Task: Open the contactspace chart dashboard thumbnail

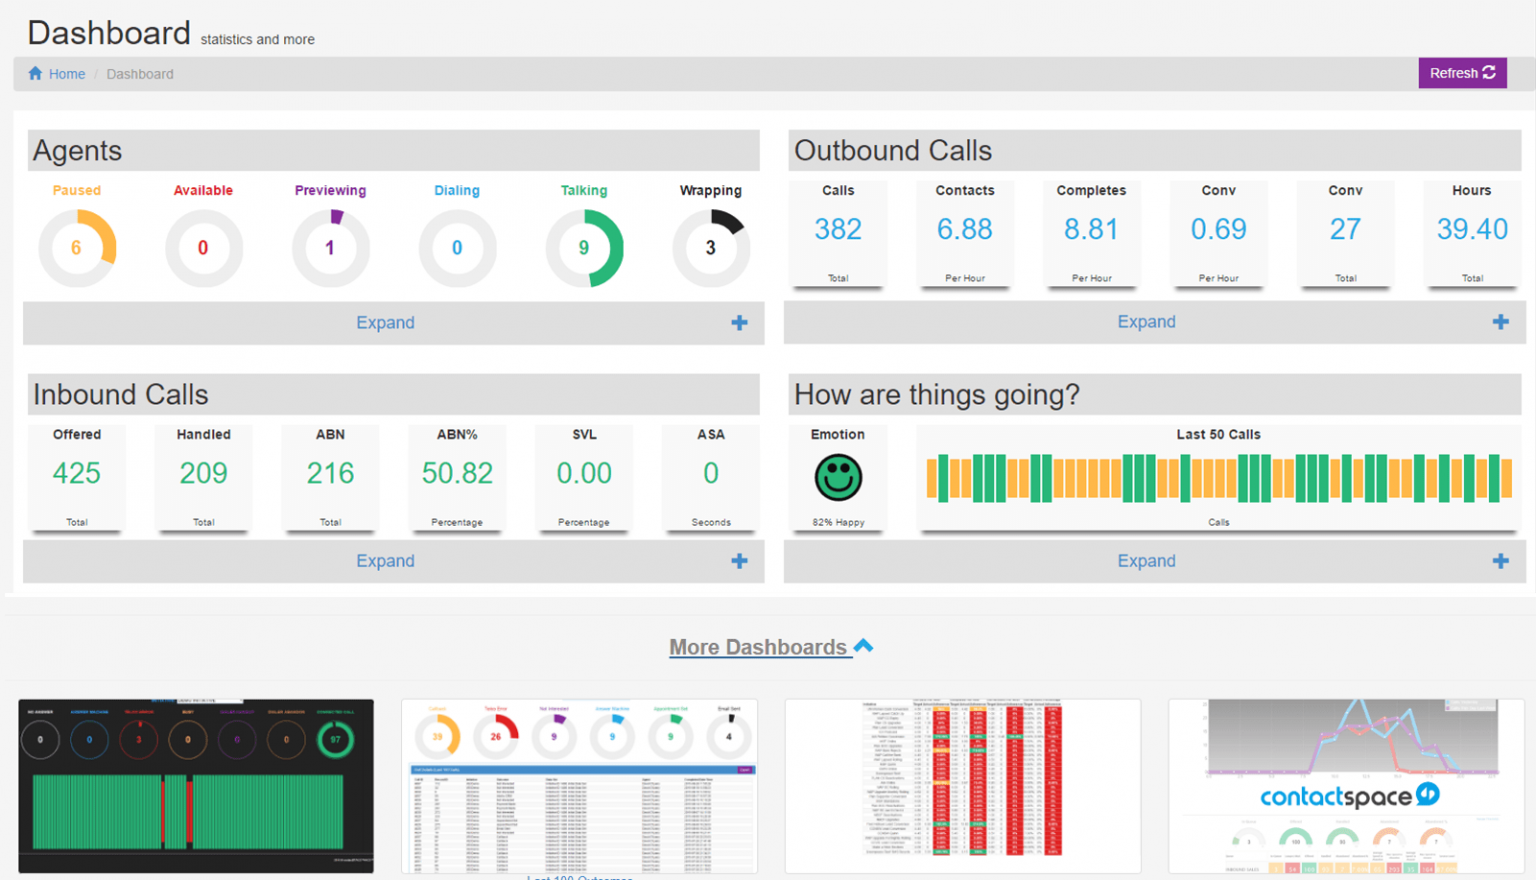Action: (x=1347, y=786)
